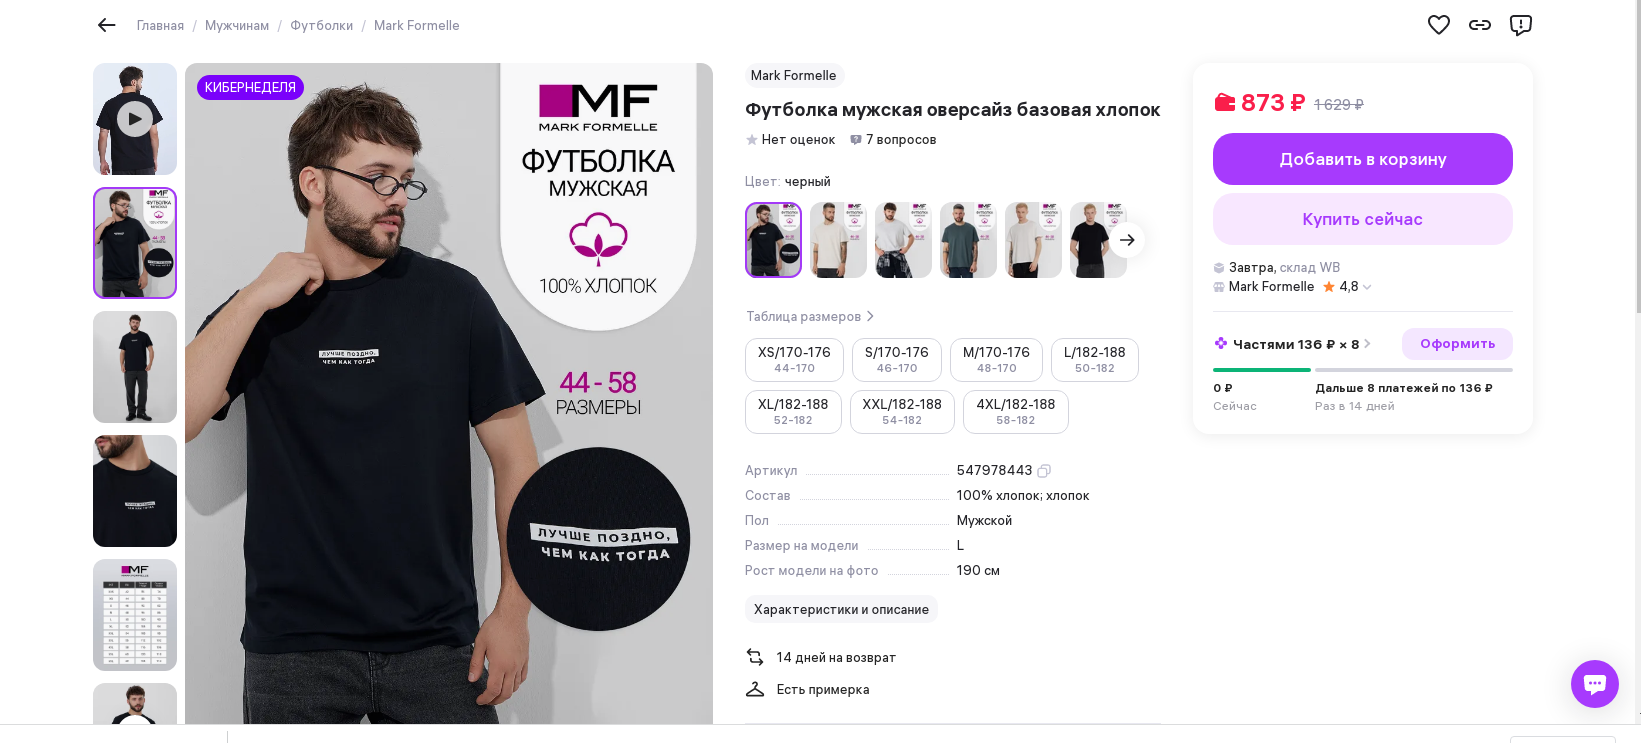Copy article number 547978443 icon
The height and width of the screenshot is (743, 1641).
click(1044, 471)
